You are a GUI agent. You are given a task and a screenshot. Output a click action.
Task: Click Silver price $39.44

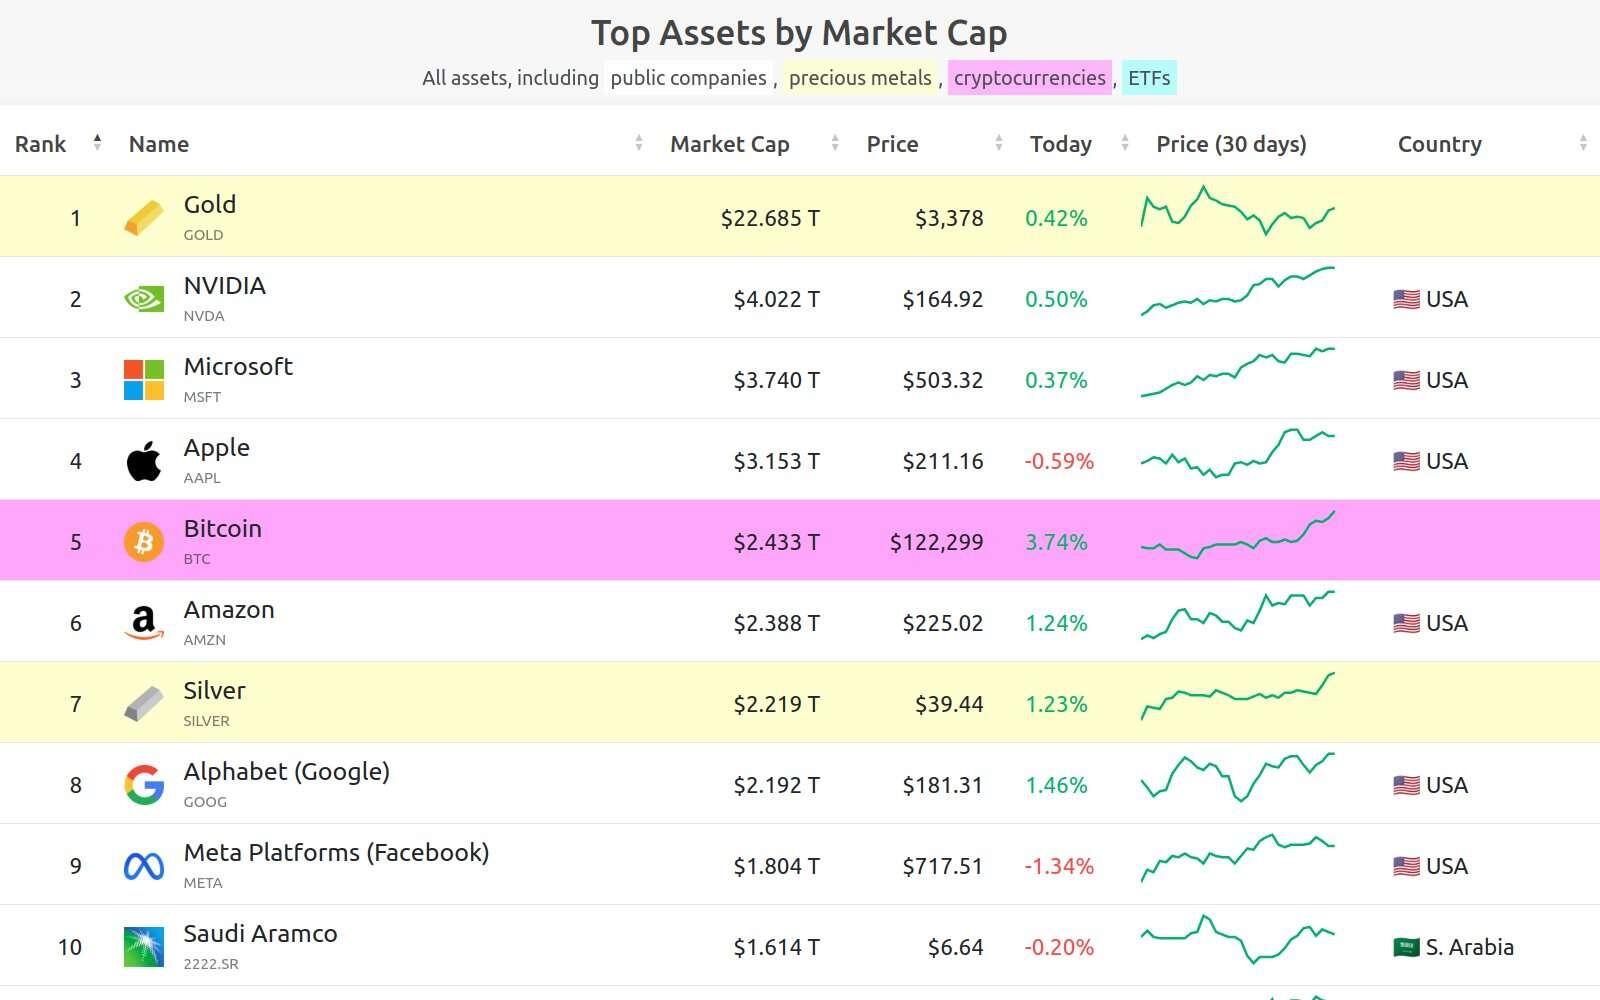949,704
